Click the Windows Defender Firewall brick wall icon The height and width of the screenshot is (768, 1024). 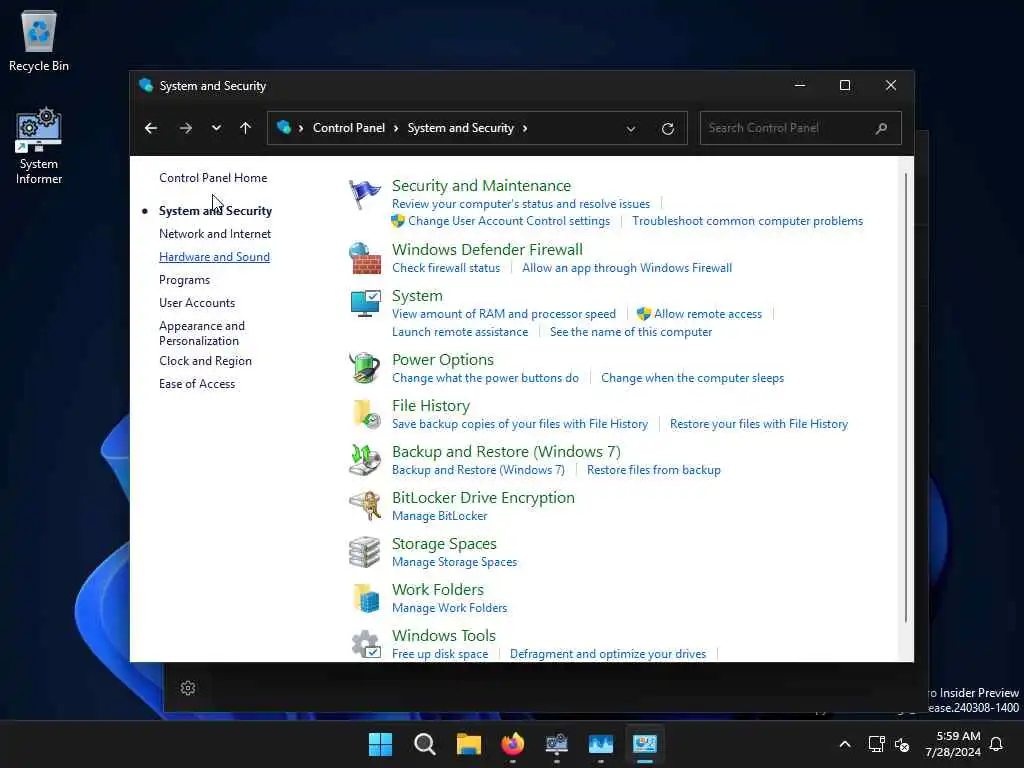pyautogui.click(x=364, y=258)
